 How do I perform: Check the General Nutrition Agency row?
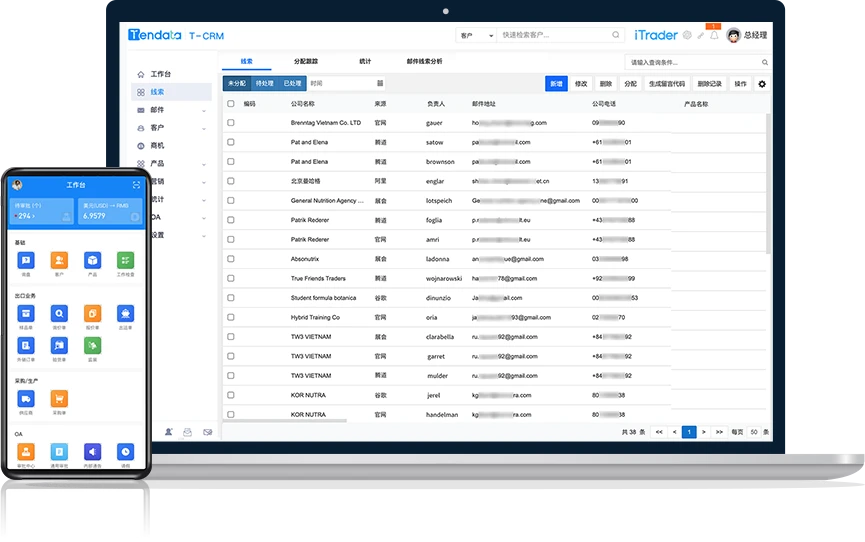point(231,200)
